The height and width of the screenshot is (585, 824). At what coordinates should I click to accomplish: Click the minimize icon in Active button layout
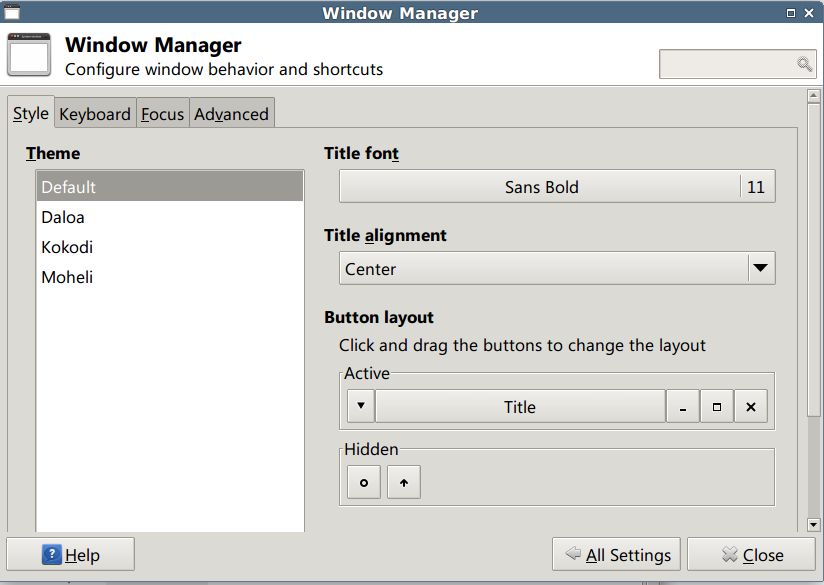683,407
